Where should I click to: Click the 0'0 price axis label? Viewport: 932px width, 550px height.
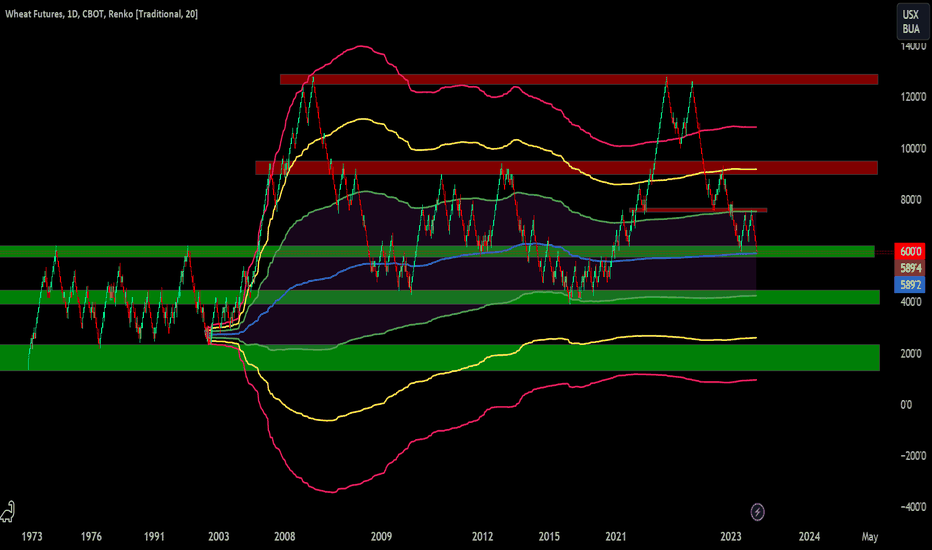pos(906,405)
